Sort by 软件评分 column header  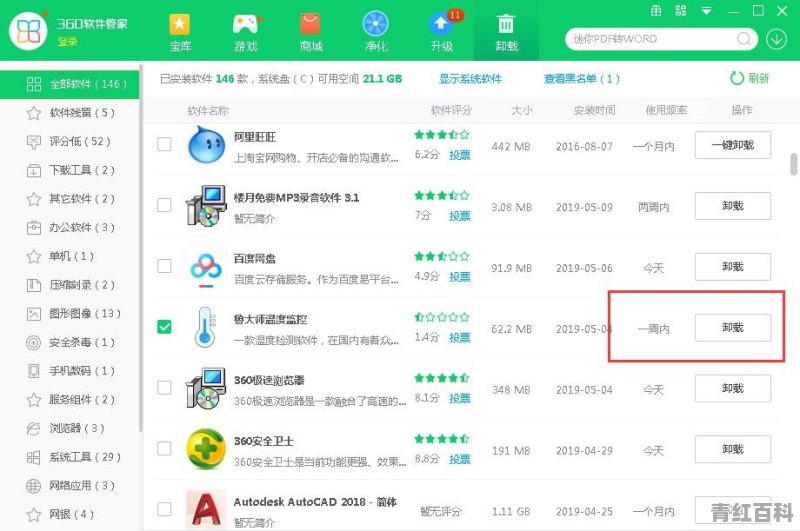(x=451, y=110)
